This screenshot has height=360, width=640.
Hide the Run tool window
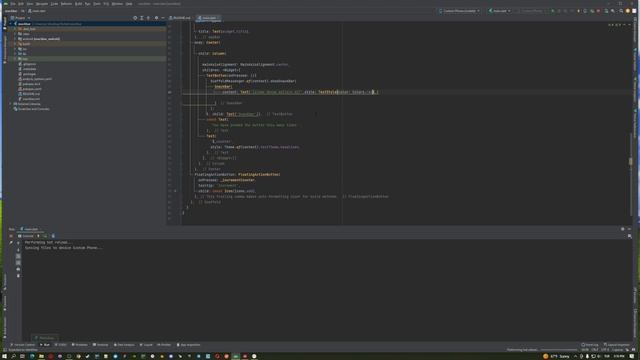(x=629, y=229)
